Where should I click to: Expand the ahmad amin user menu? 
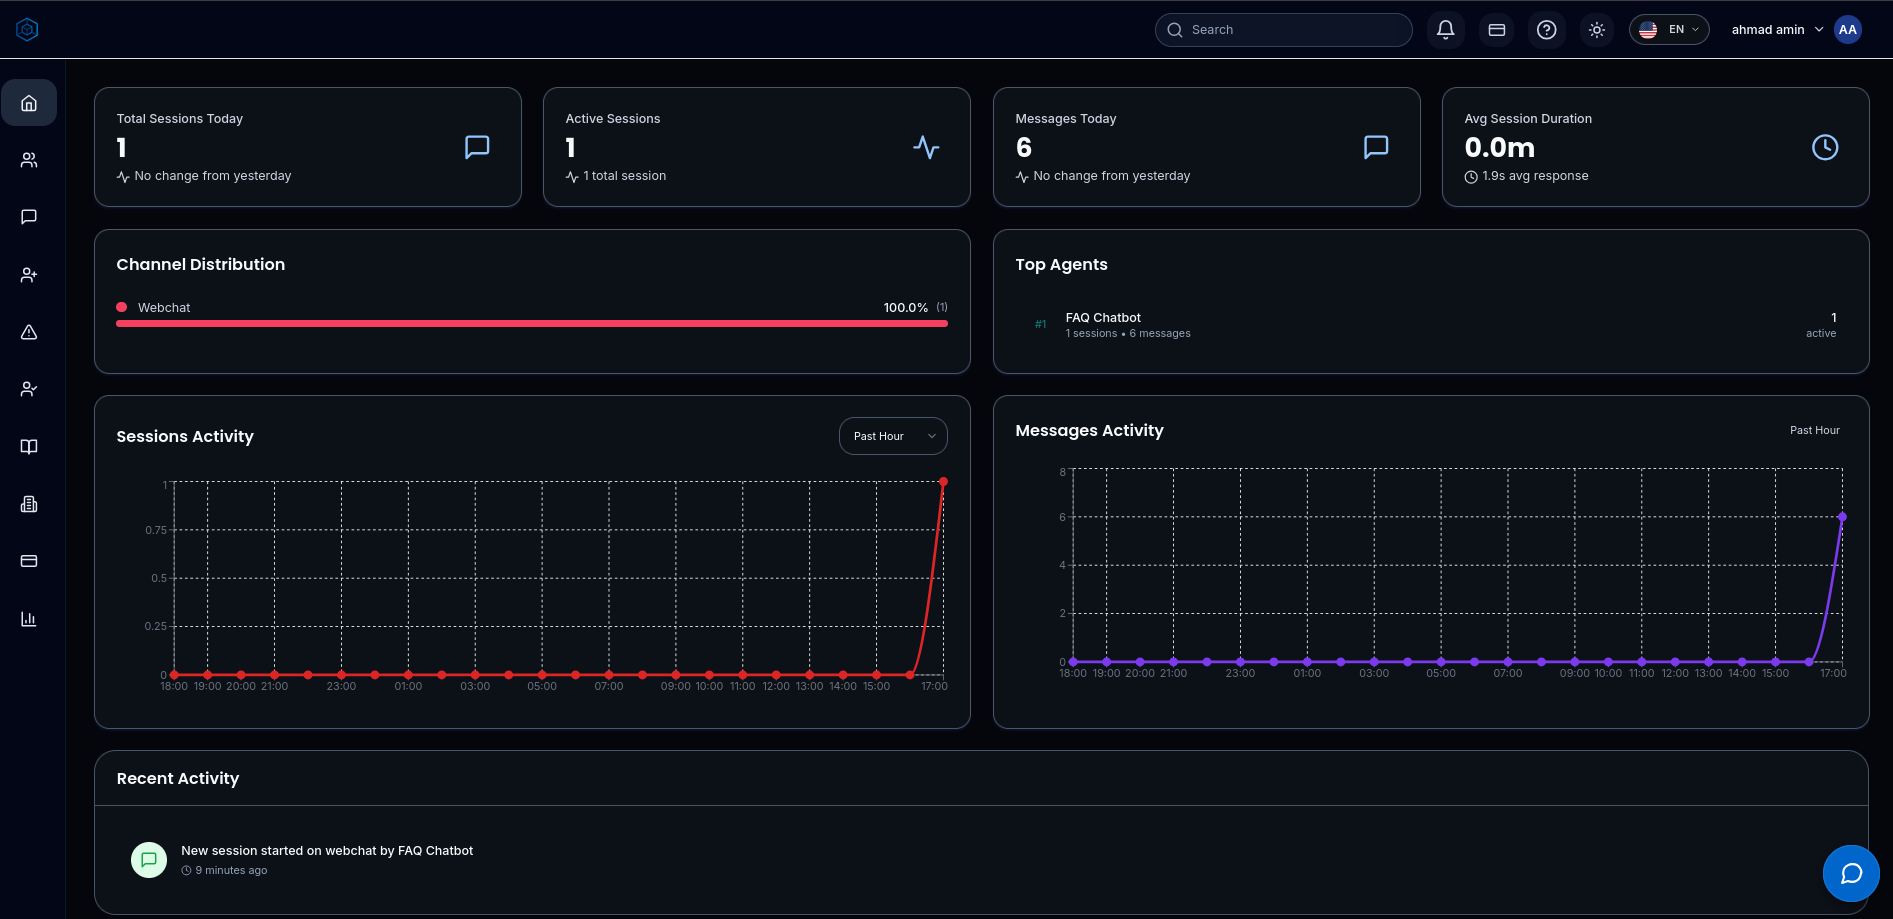(1777, 30)
